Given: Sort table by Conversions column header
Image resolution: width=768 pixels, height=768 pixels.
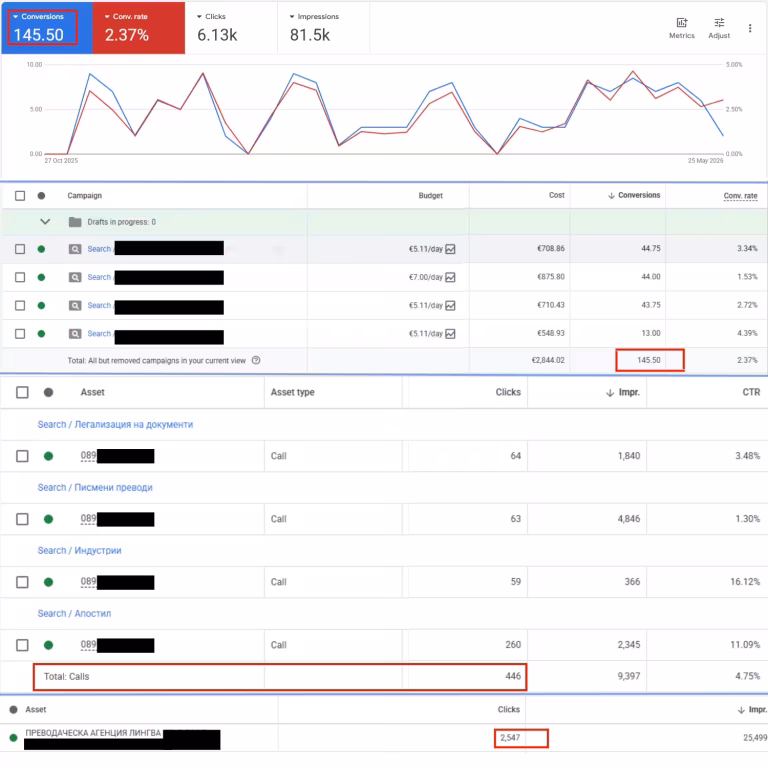Looking at the screenshot, I should (634, 195).
